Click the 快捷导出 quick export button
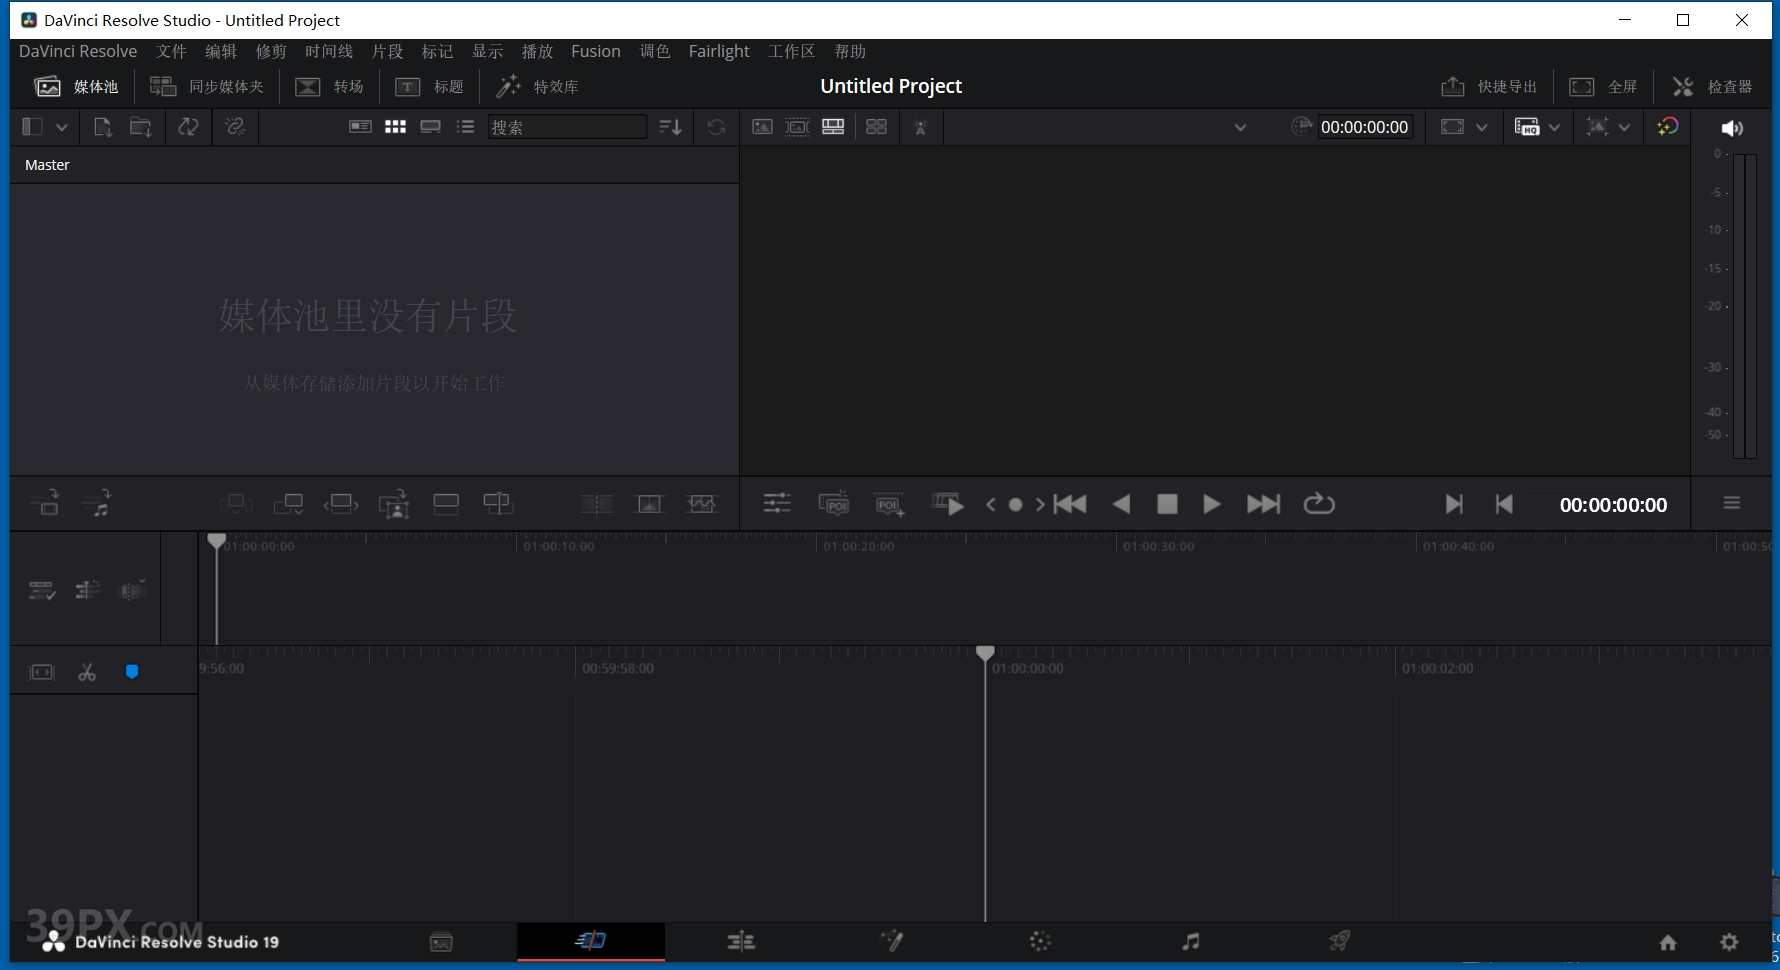Viewport: 1780px width, 970px height. click(1489, 87)
